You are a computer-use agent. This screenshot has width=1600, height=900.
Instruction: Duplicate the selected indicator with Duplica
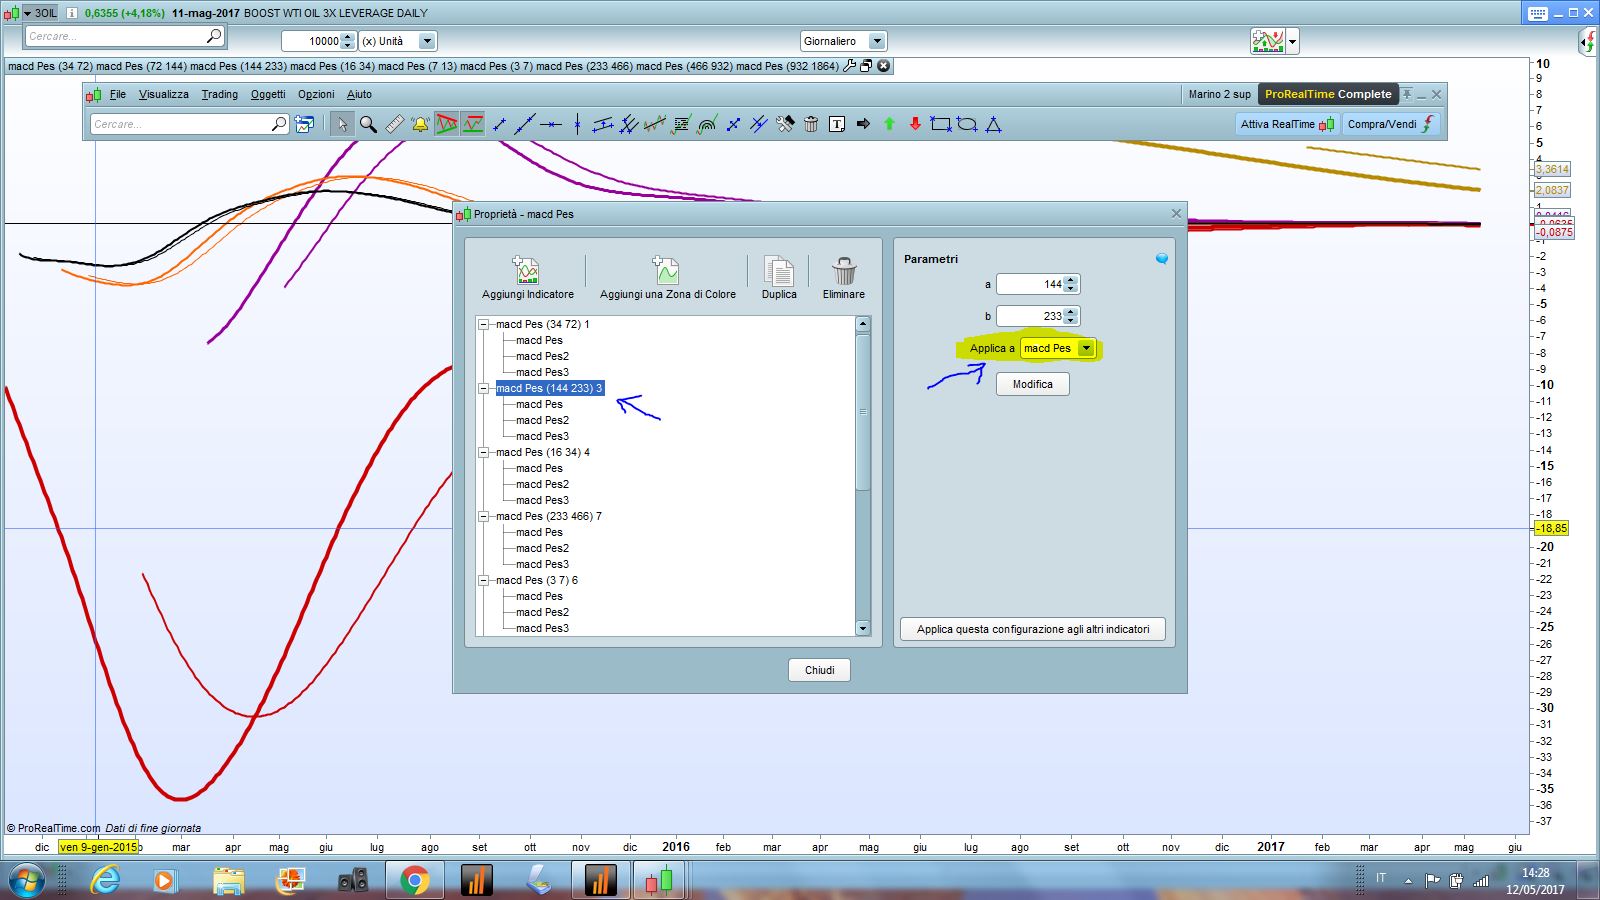[x=778, y=271]
